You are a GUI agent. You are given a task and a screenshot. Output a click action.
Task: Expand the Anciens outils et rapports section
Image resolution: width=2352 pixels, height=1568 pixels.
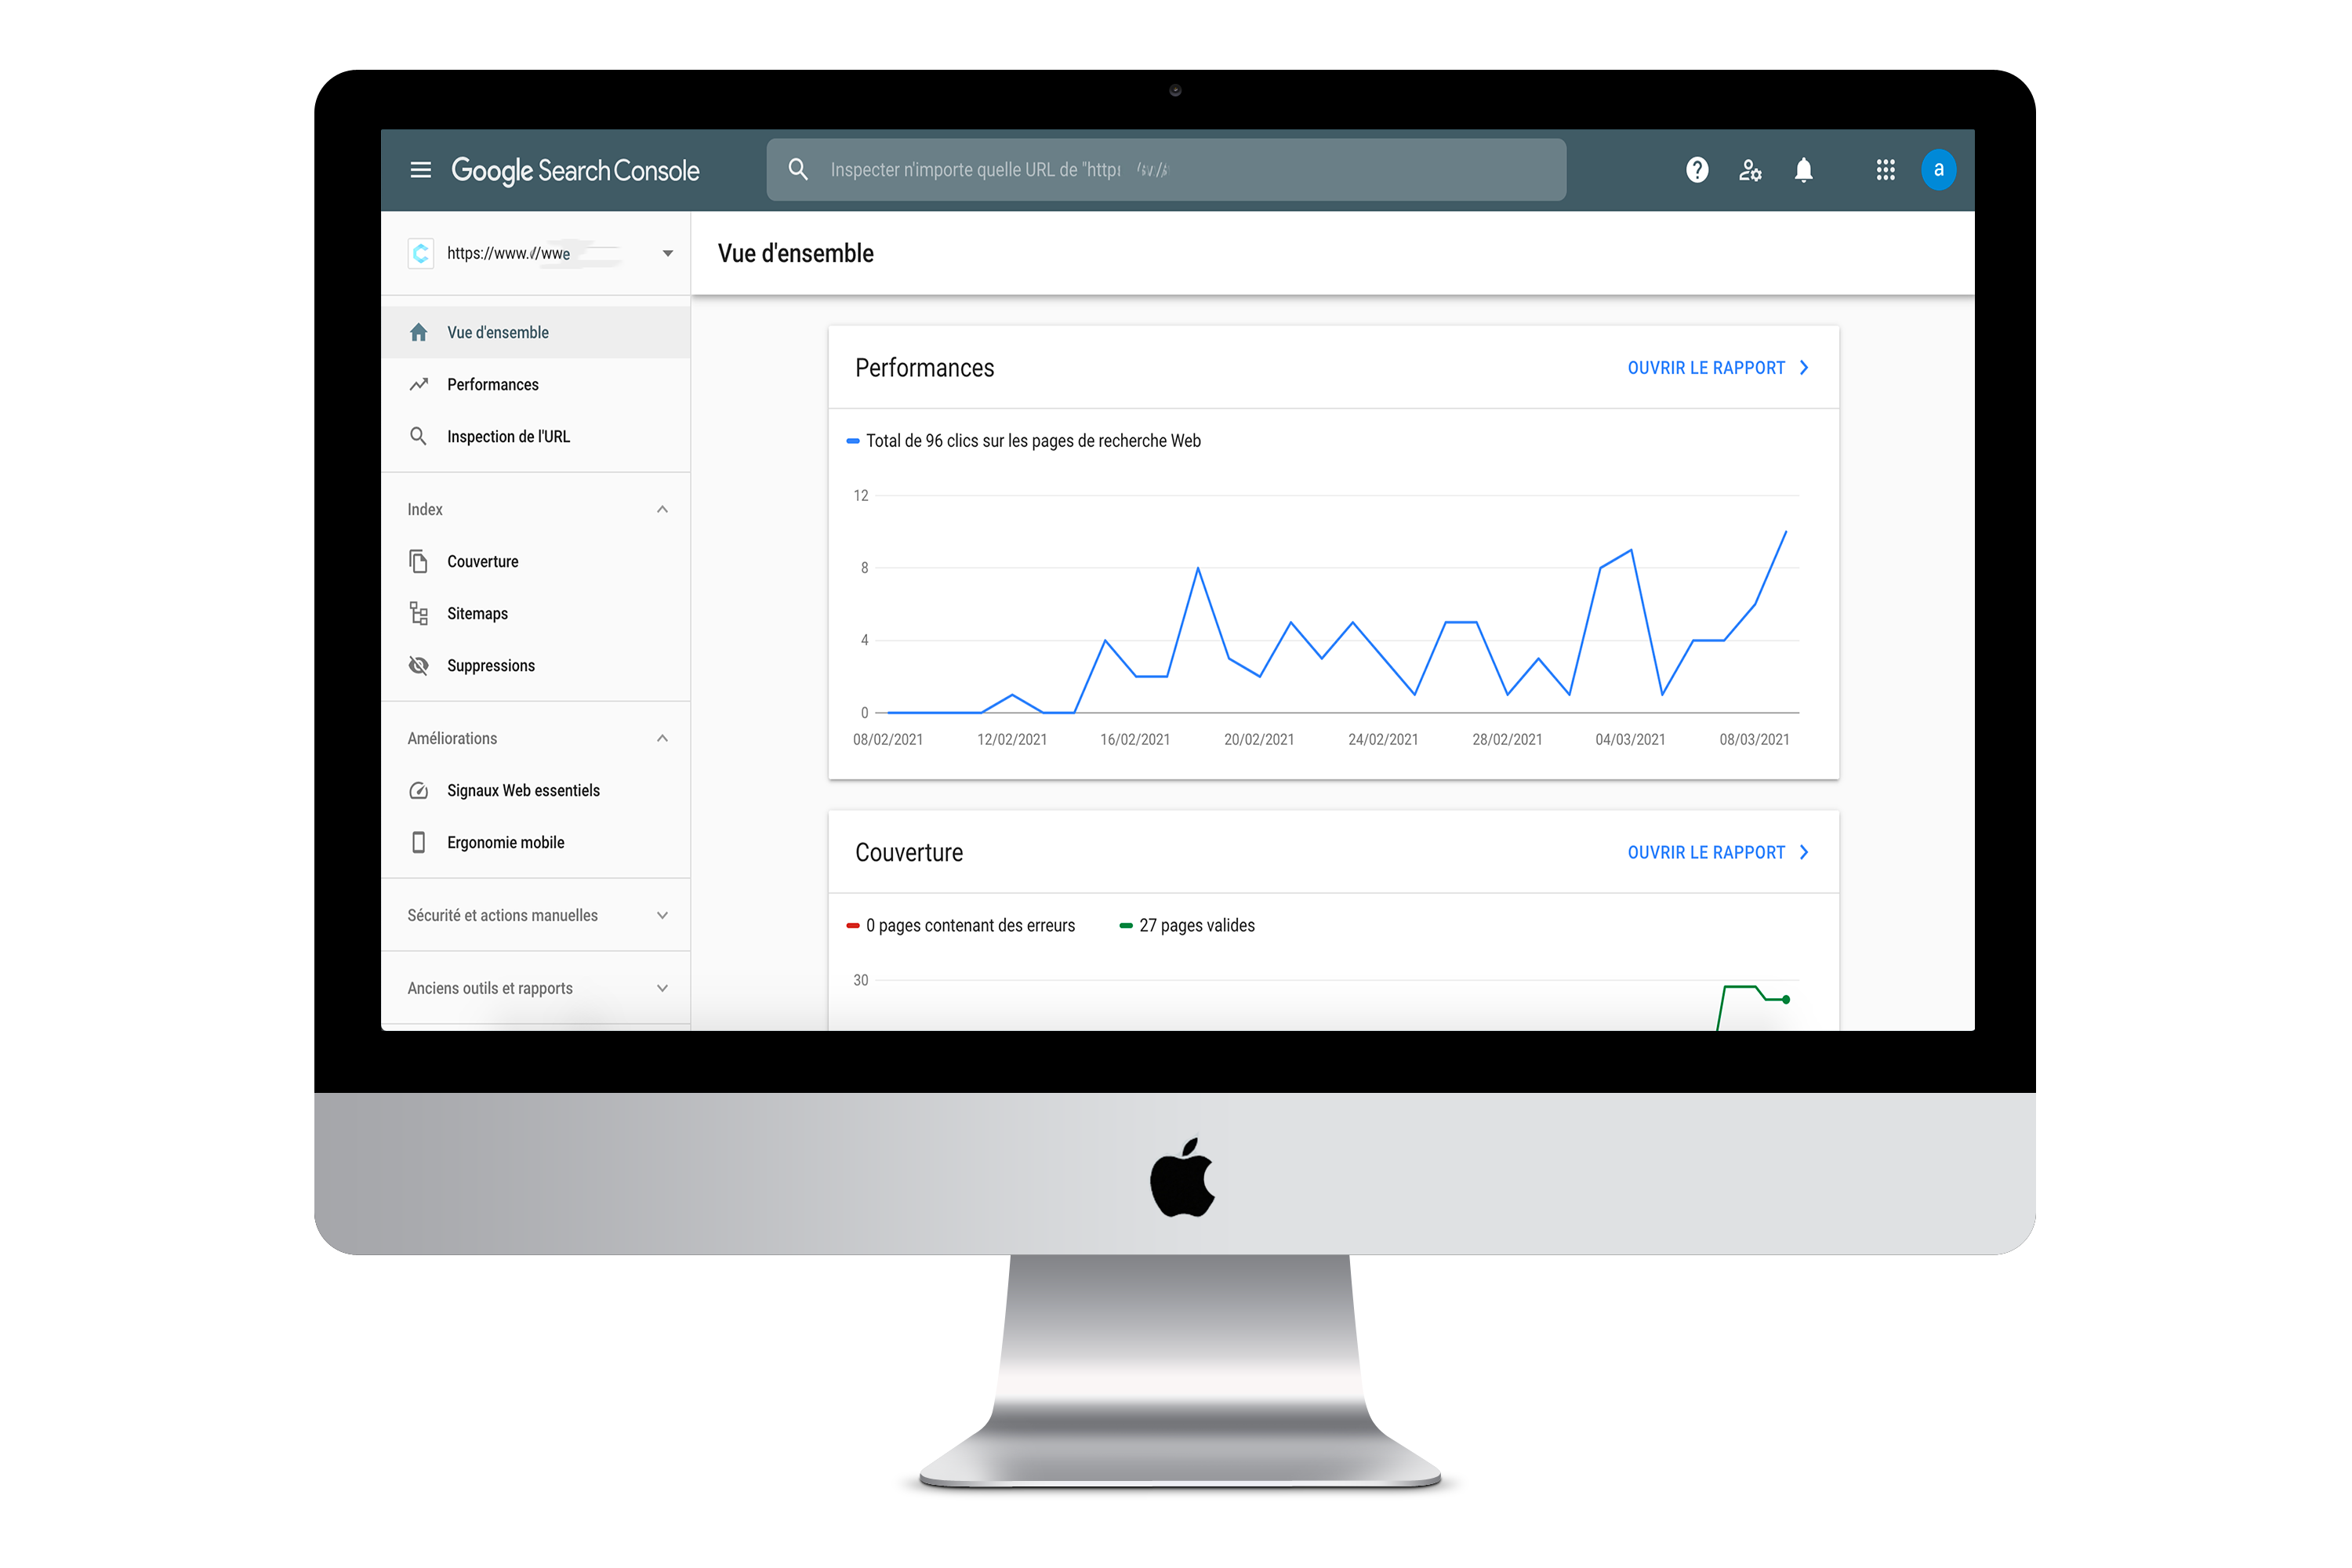point(662,989)
